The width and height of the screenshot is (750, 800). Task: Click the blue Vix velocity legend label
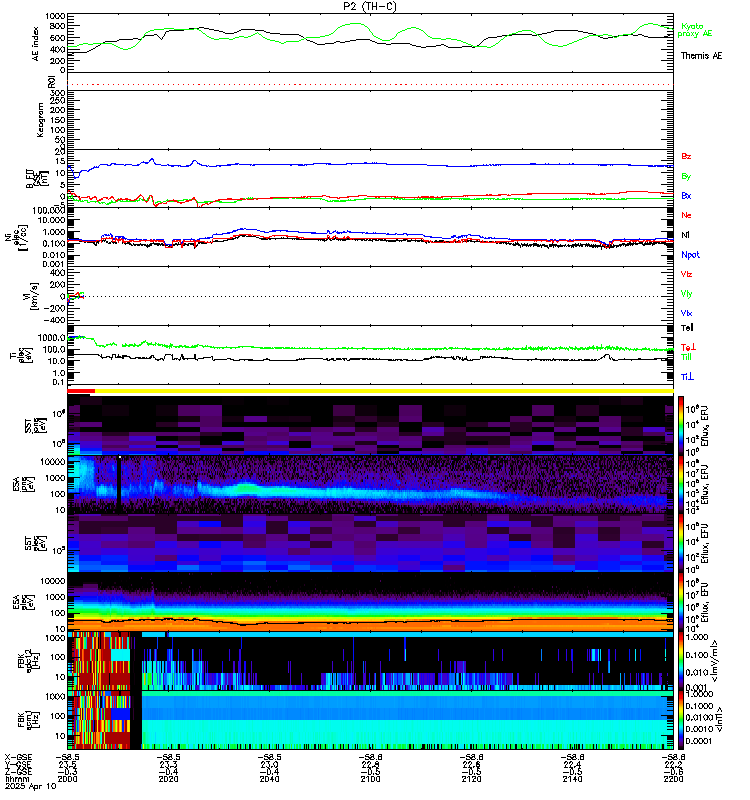click(686, 313)
